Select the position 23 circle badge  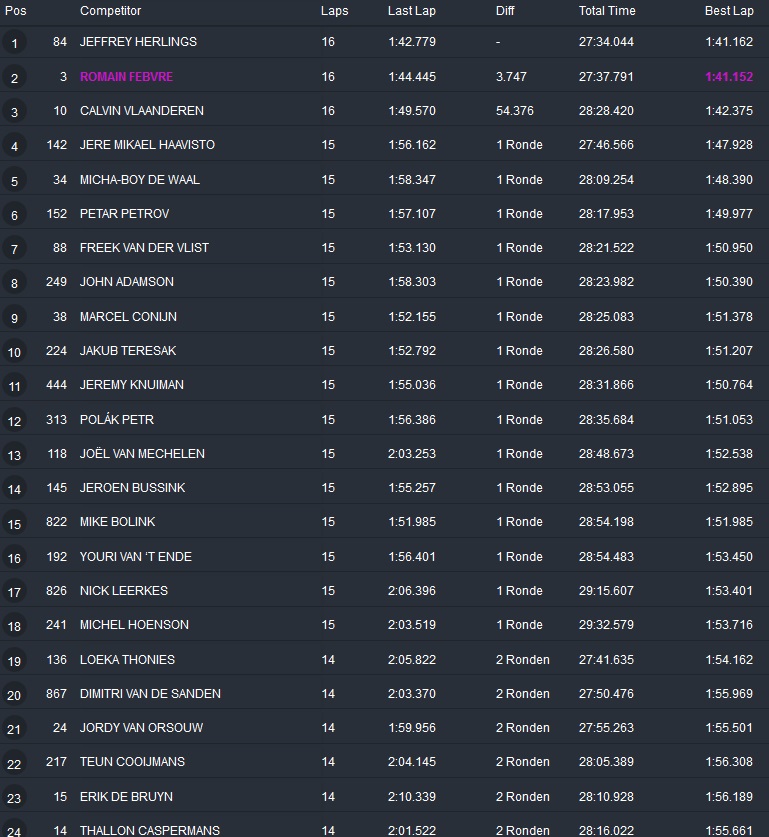(x=14, y=798)
